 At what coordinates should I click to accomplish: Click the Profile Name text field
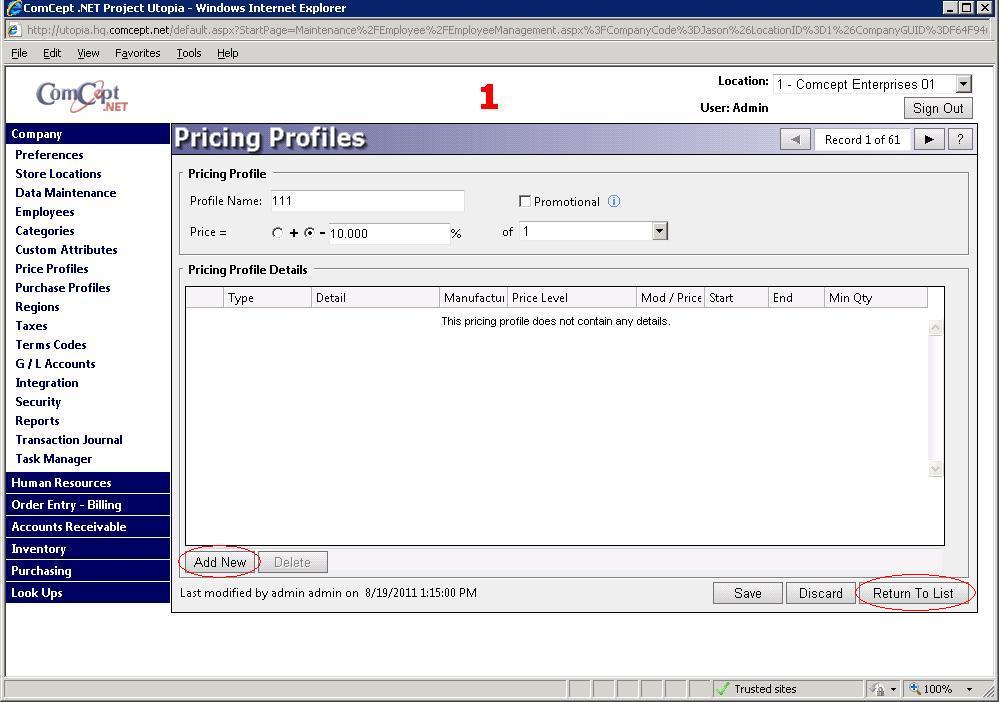(x=366, y=201)
